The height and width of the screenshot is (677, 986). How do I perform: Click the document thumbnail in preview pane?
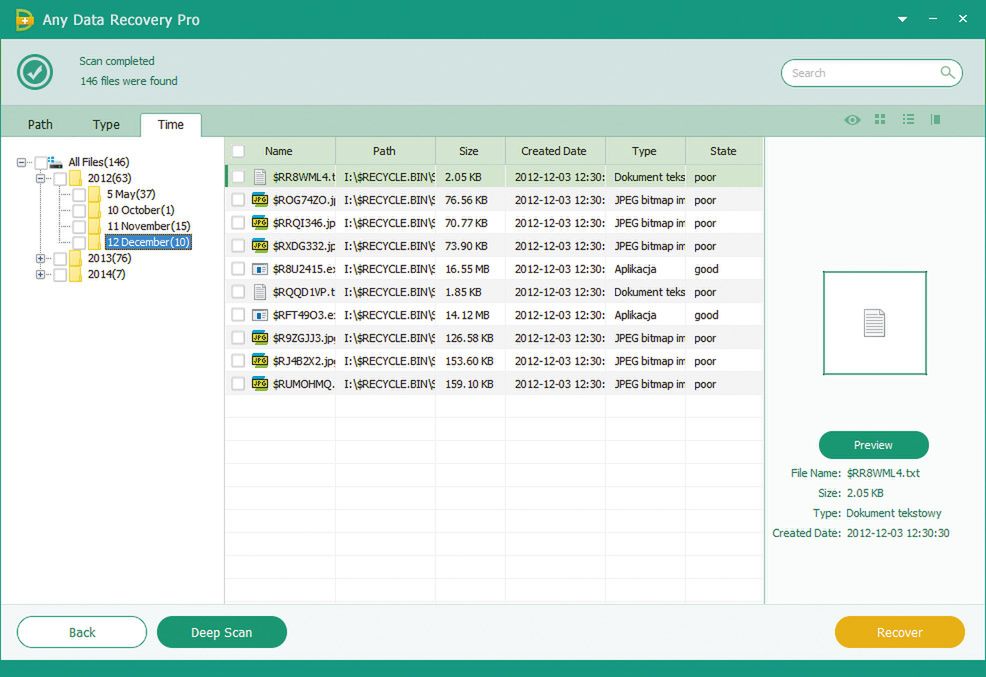click(x=874, y=323)
